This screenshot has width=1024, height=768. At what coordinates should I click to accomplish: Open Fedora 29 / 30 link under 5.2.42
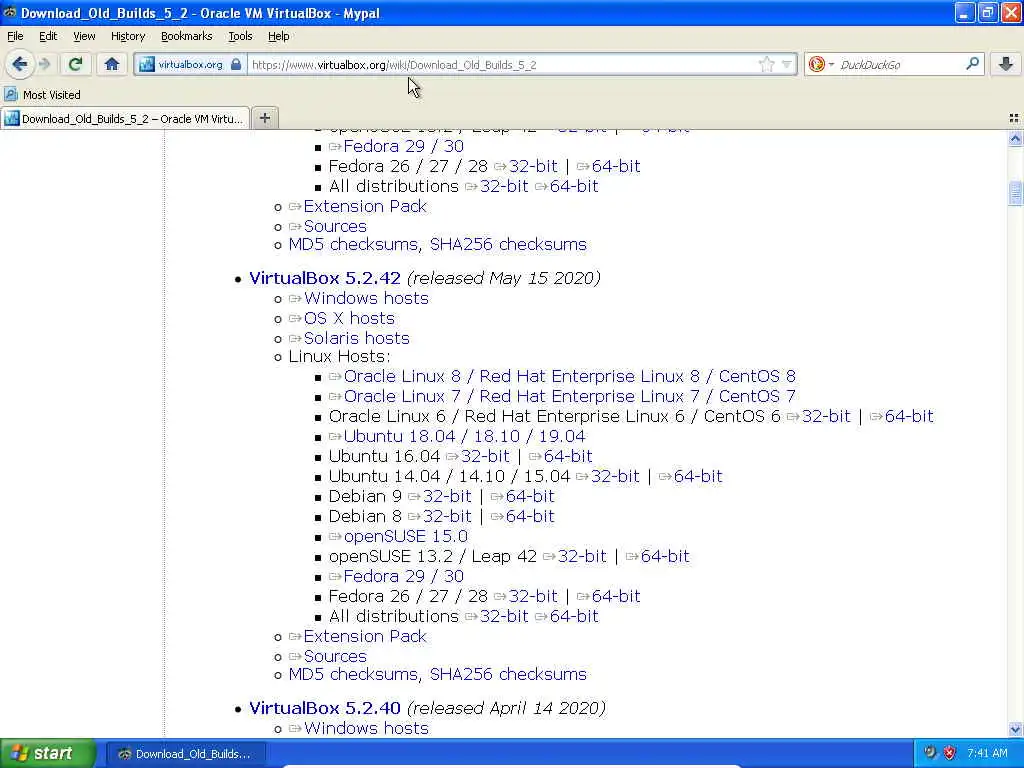pyautogui.click(x=404, y=577)
